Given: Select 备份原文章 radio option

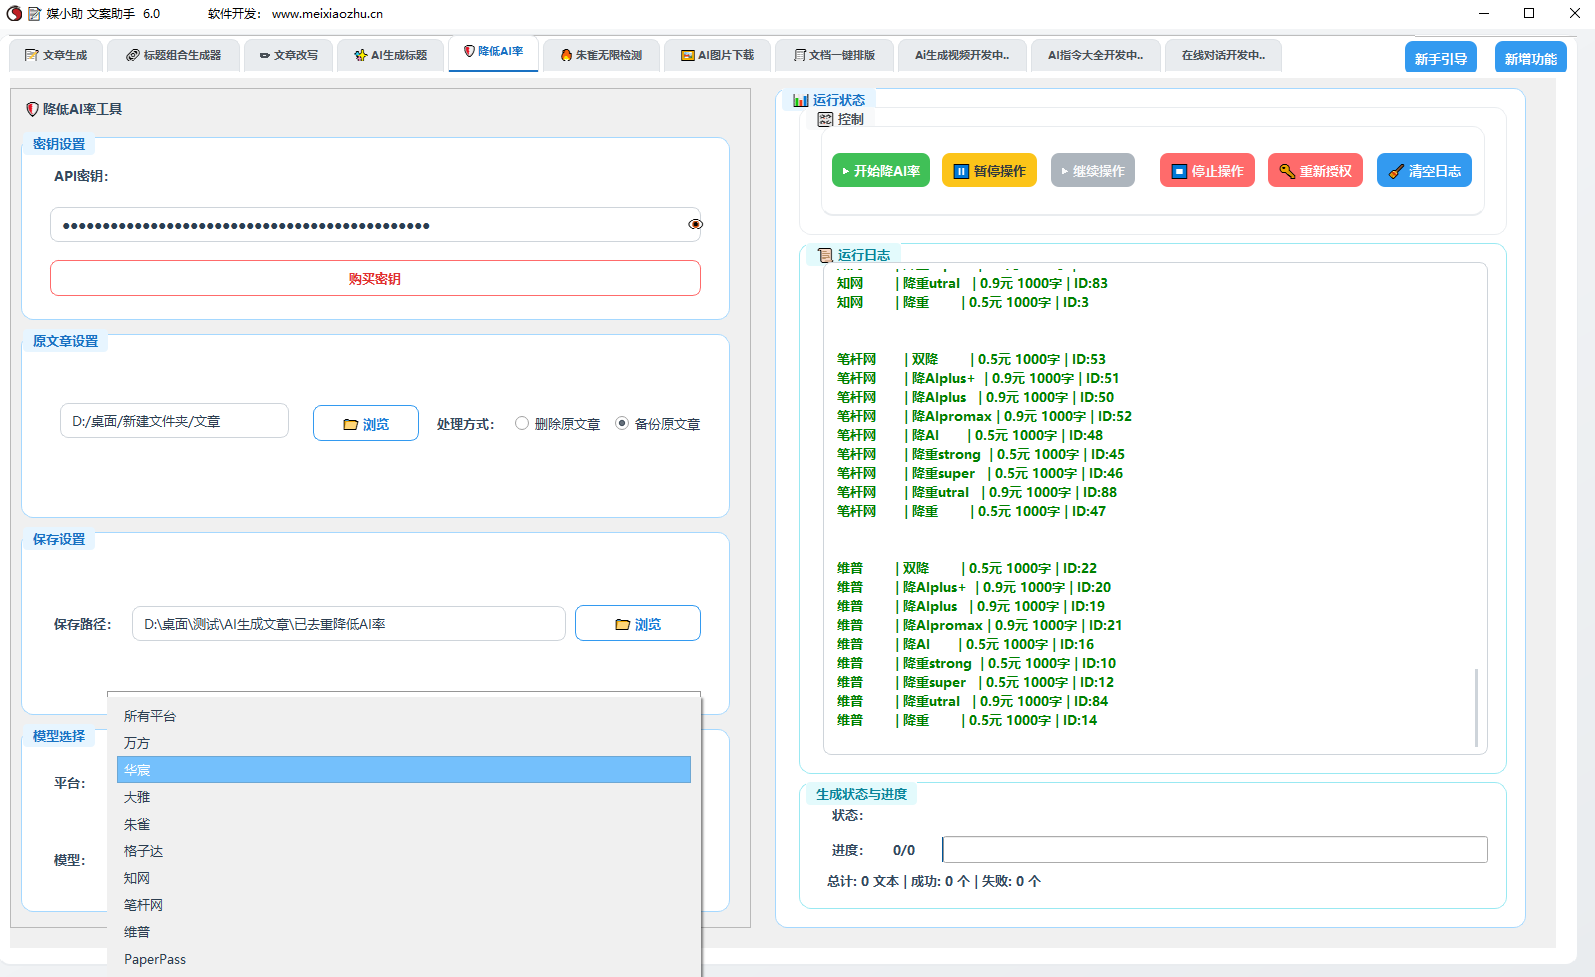Looking at the screenshot, I should [622, 424].
